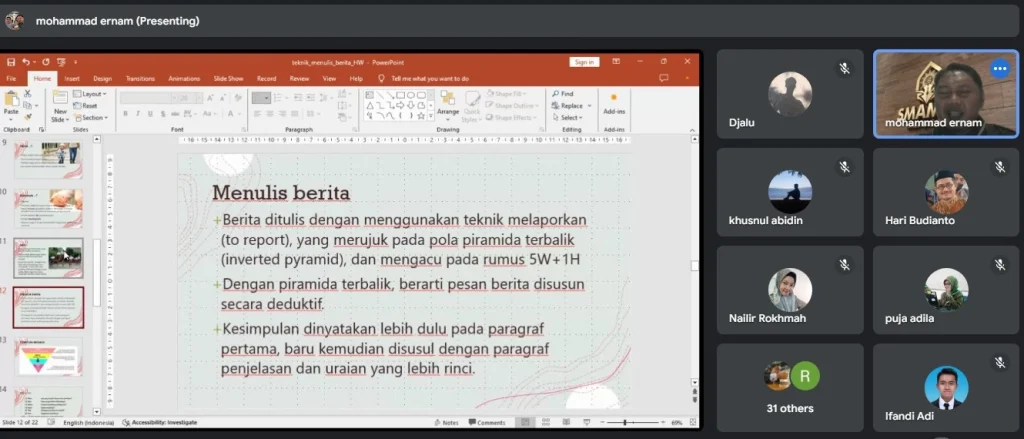
Task: Open the font size combo box
Action: point(190,97)
